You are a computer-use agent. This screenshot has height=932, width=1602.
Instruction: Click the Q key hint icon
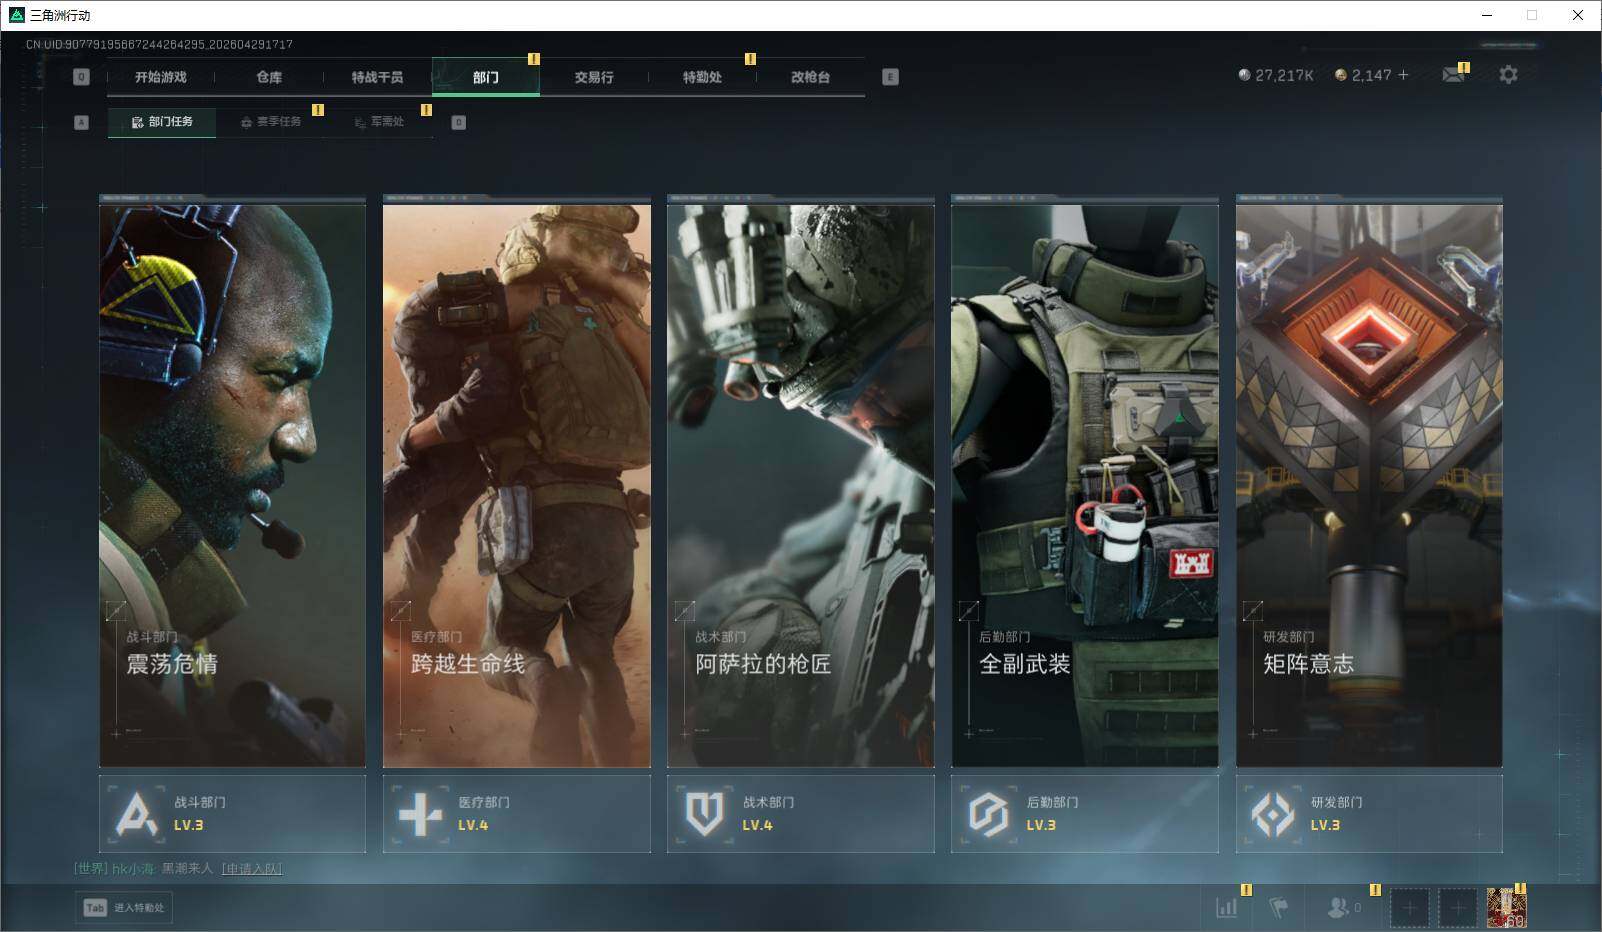pos(82,77)
